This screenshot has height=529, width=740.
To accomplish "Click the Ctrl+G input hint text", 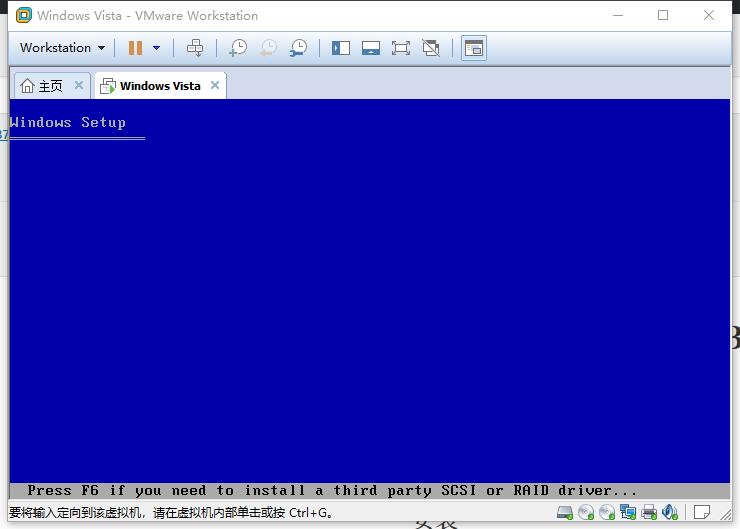I will (x=170, y=512).
